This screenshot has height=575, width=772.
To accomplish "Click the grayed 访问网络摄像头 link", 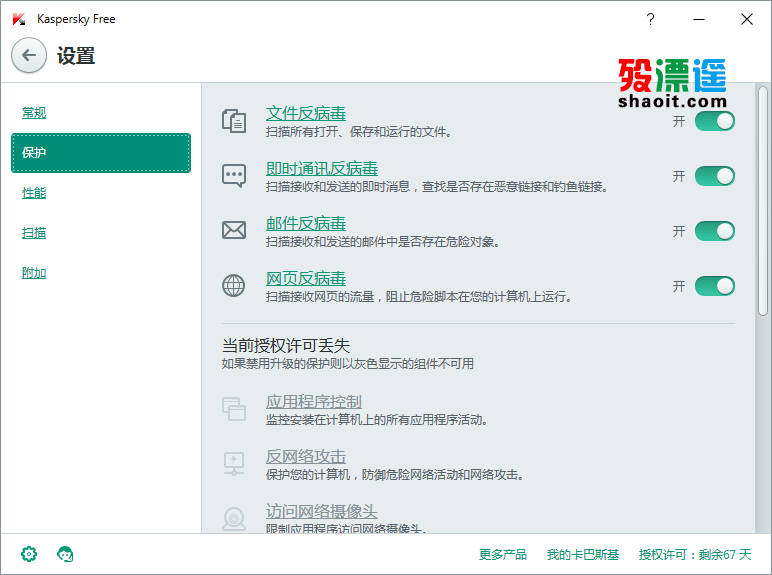I will pyautogui.click(x=322, y=511).
